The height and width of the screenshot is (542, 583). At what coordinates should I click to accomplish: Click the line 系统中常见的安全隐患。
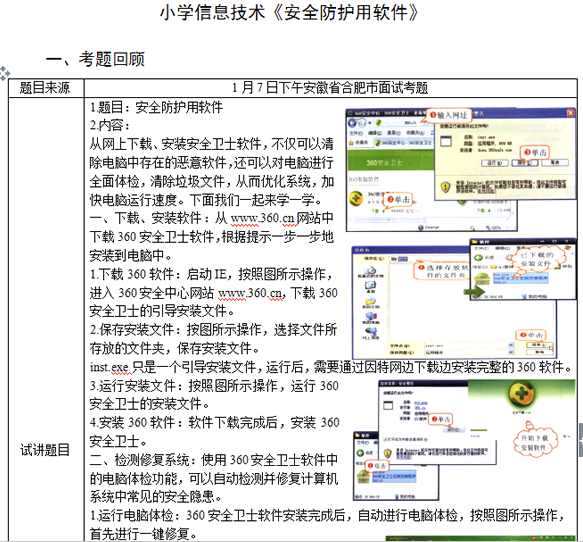pyautogui.click(x=156, y=497)
